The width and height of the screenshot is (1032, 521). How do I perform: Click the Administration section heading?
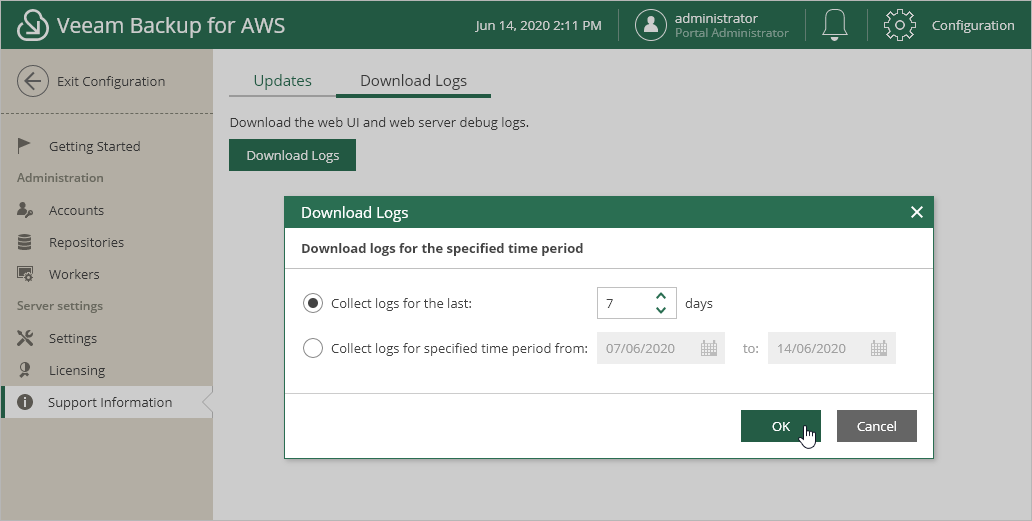pos(60,178)
